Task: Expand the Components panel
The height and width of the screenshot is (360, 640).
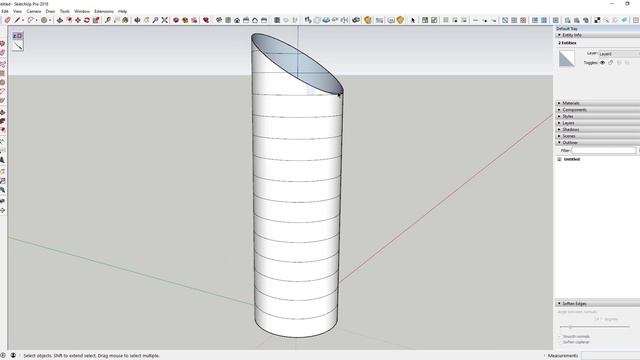Action: pos(559,110)
